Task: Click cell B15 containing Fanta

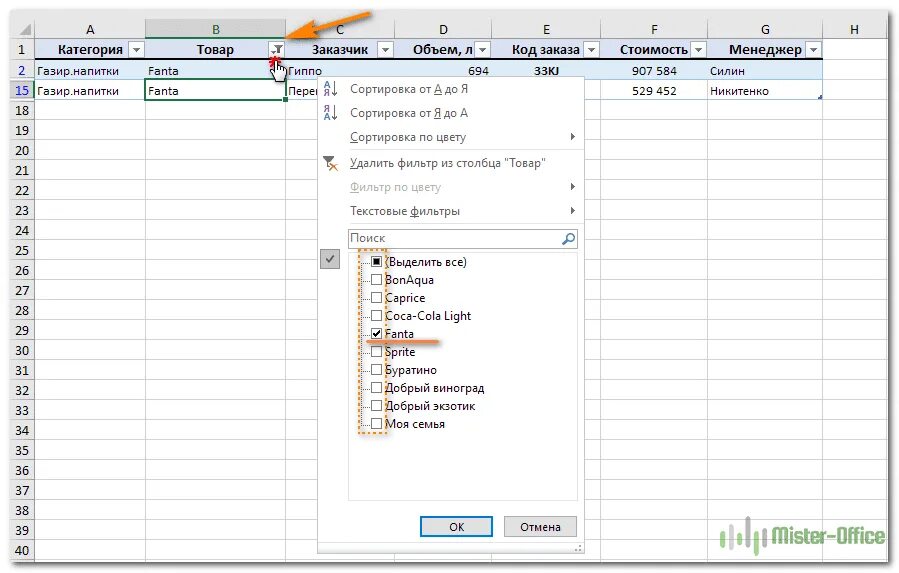Action: click(215, 91)
